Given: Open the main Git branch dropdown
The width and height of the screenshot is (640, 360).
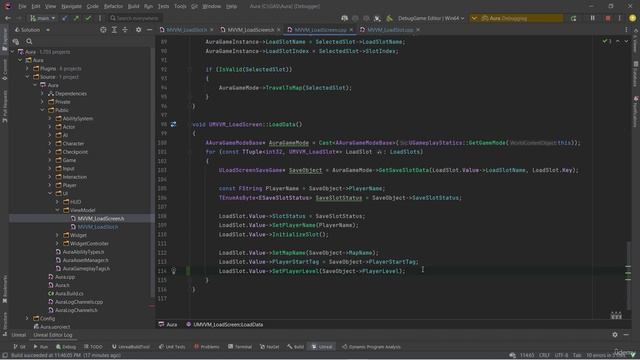Looking at the screenshot, I should 42,18.
